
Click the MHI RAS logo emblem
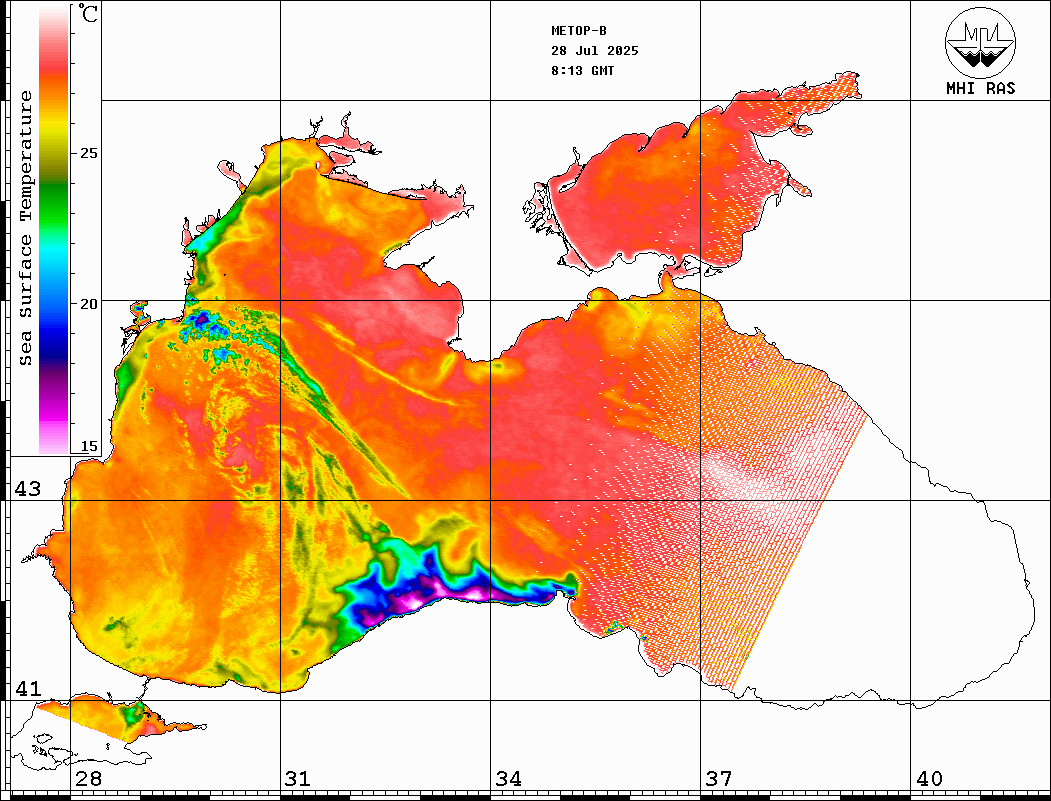pyautogui.click(x=980, y=42)
